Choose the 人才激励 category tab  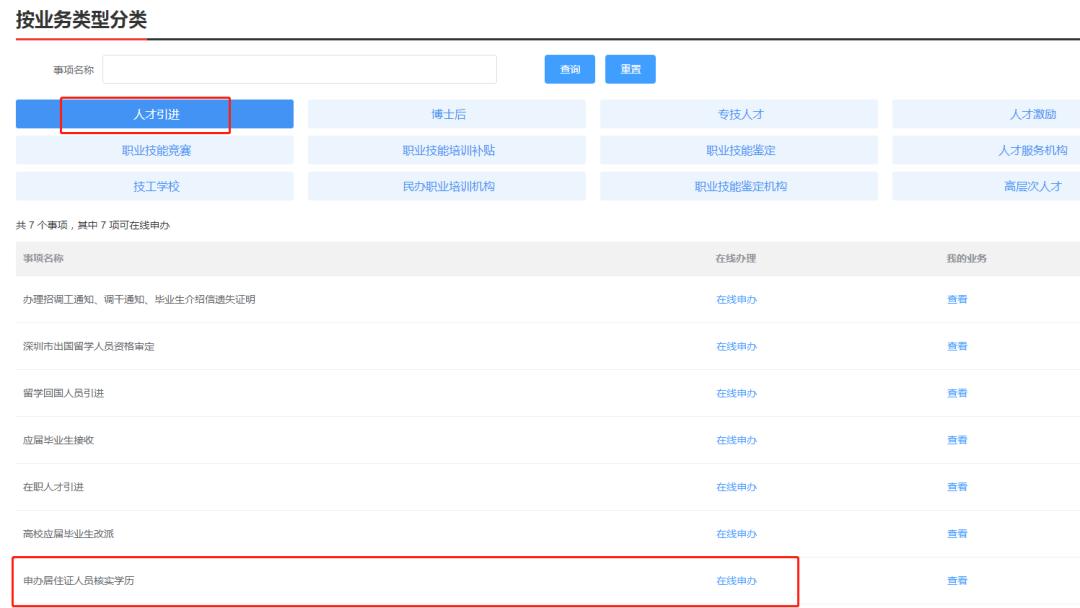1030,114
